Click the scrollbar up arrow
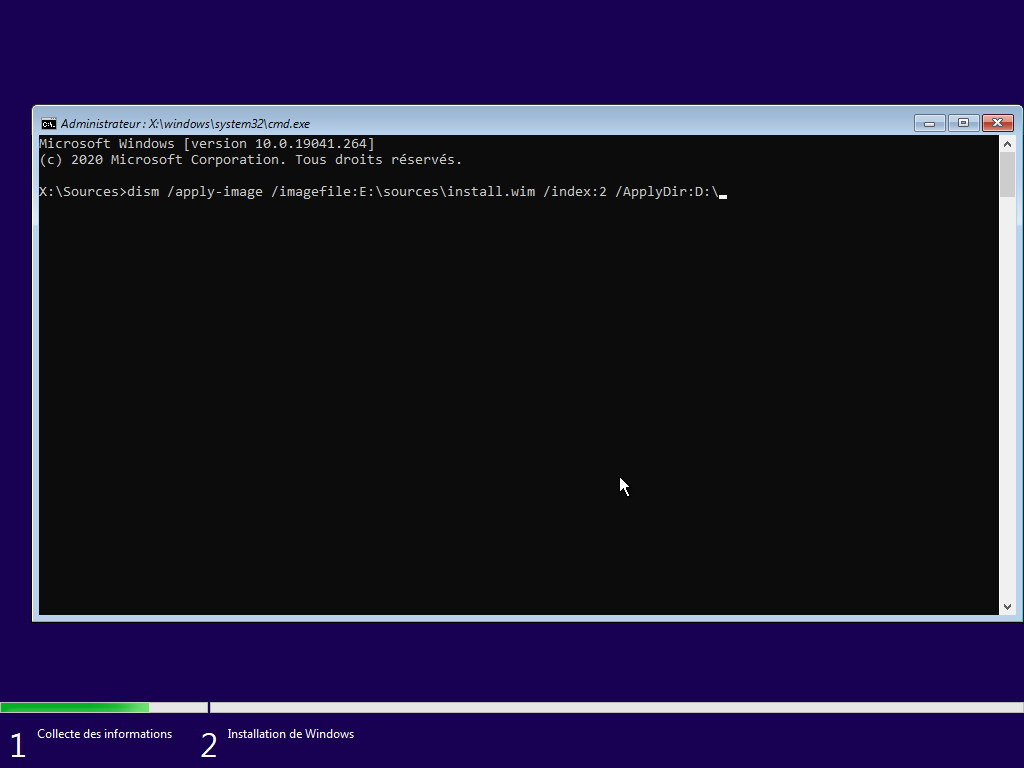1024x768 pixels. (x=1007, y=144)
